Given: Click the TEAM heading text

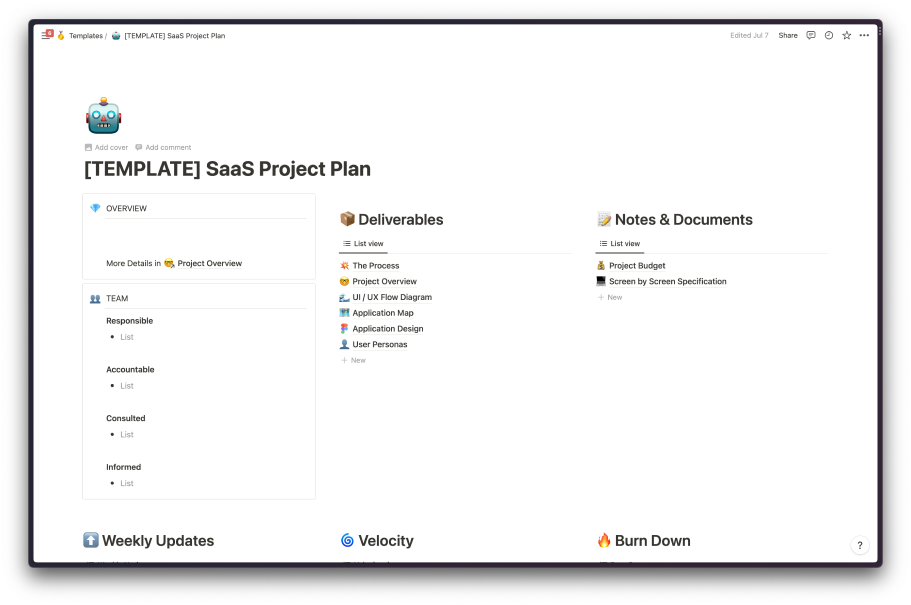Looking at the screenshot, I should click(x=117, y=298).
